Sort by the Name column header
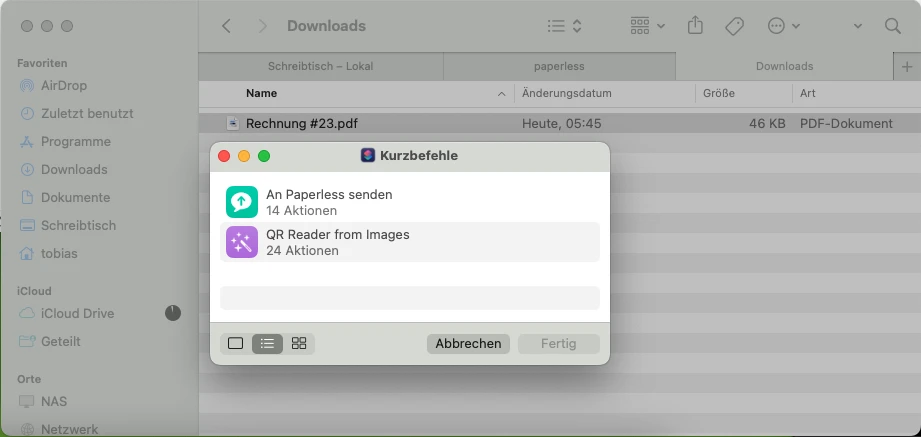Viewport: 921px width, 437px height. [x=261, y=93]
